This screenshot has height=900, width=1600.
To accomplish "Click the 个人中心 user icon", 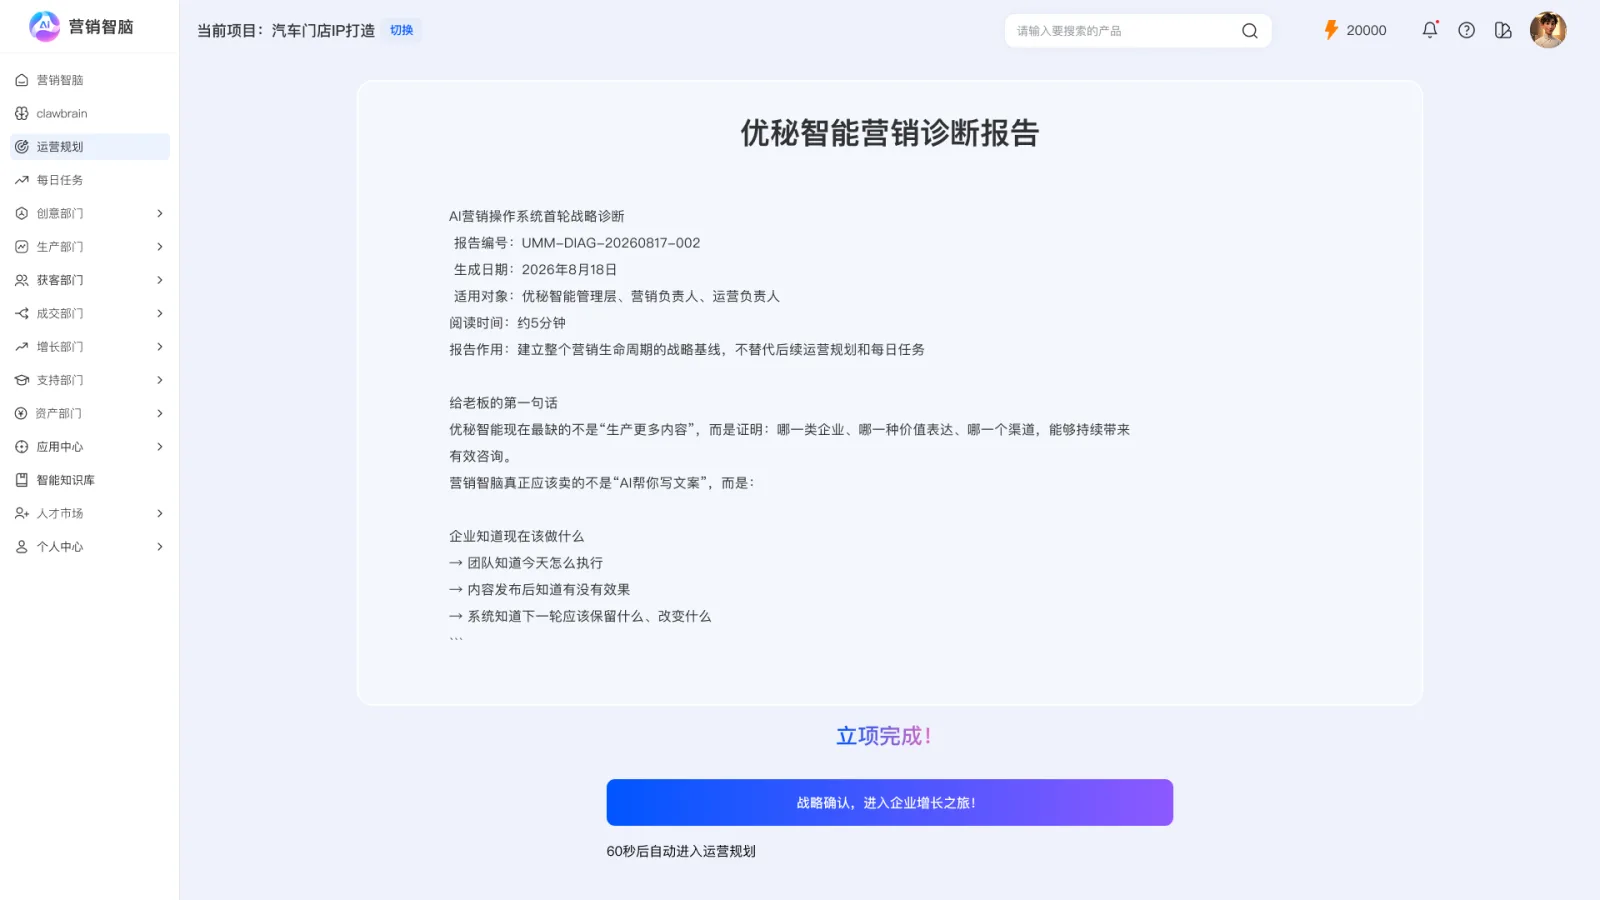I will [x=22, y=547].
